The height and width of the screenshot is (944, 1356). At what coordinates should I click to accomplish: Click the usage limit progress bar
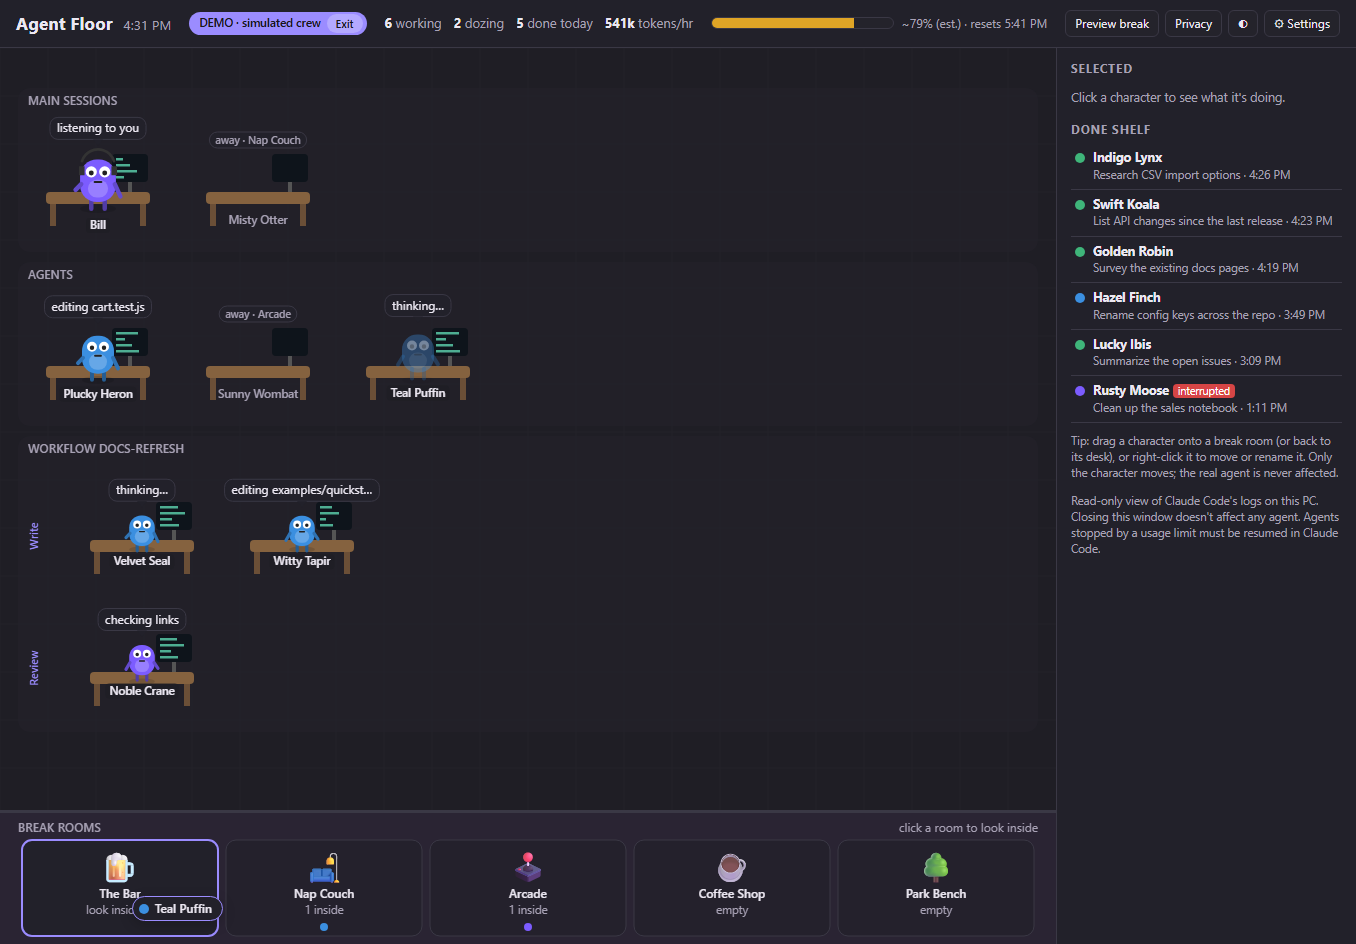pyautogui.click(x=802, y=23)
